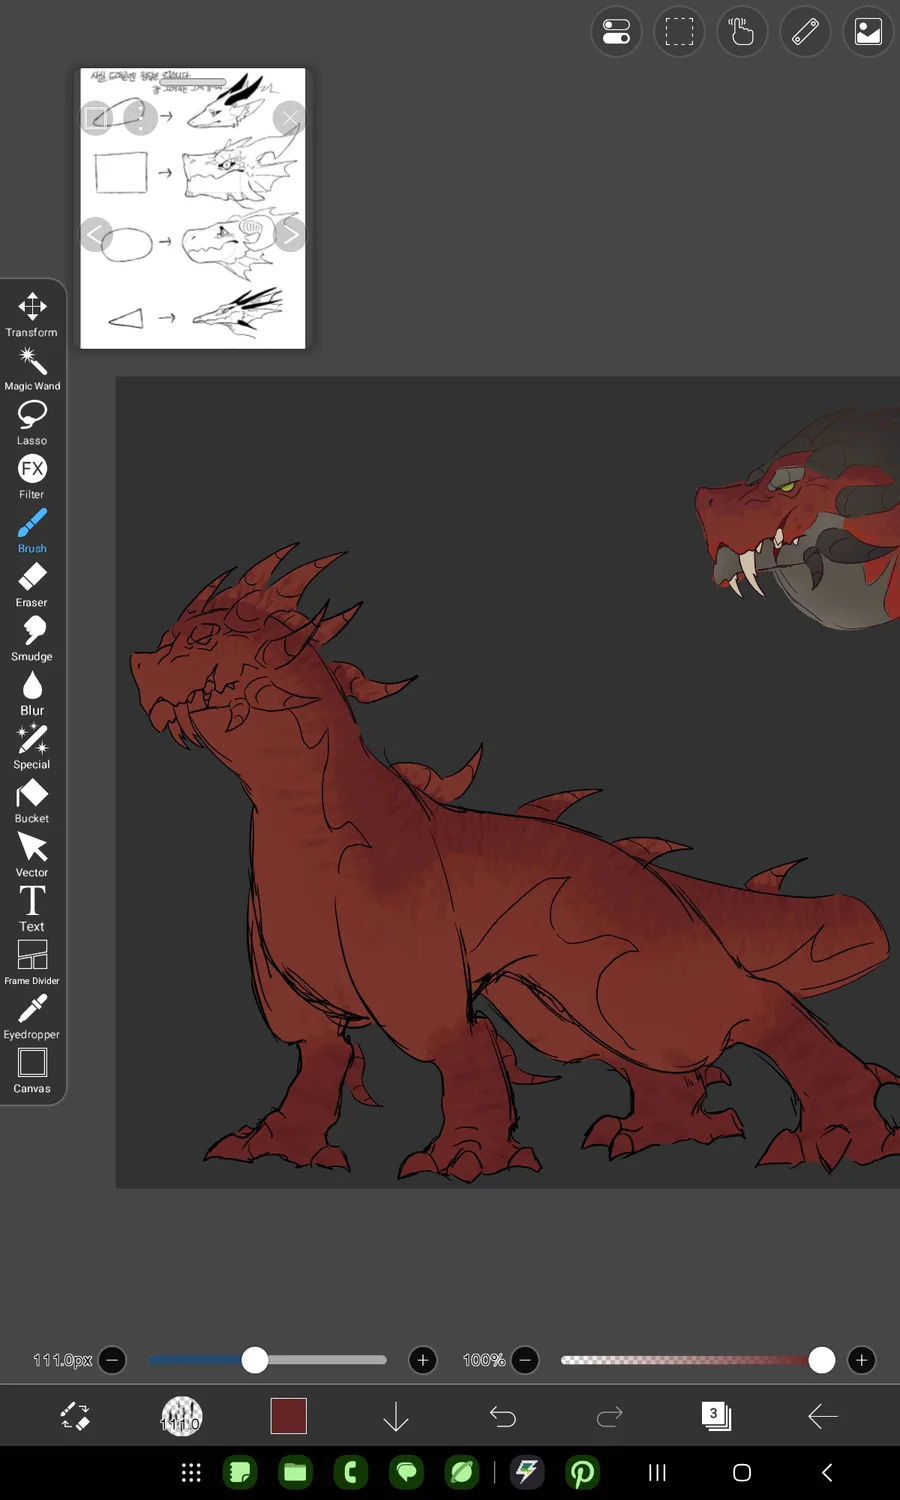Viewport: 900px width, 1500px height.
Task: Toggle the quick settings switch icon
Action: pyautogui.click(x=616, y=32)
